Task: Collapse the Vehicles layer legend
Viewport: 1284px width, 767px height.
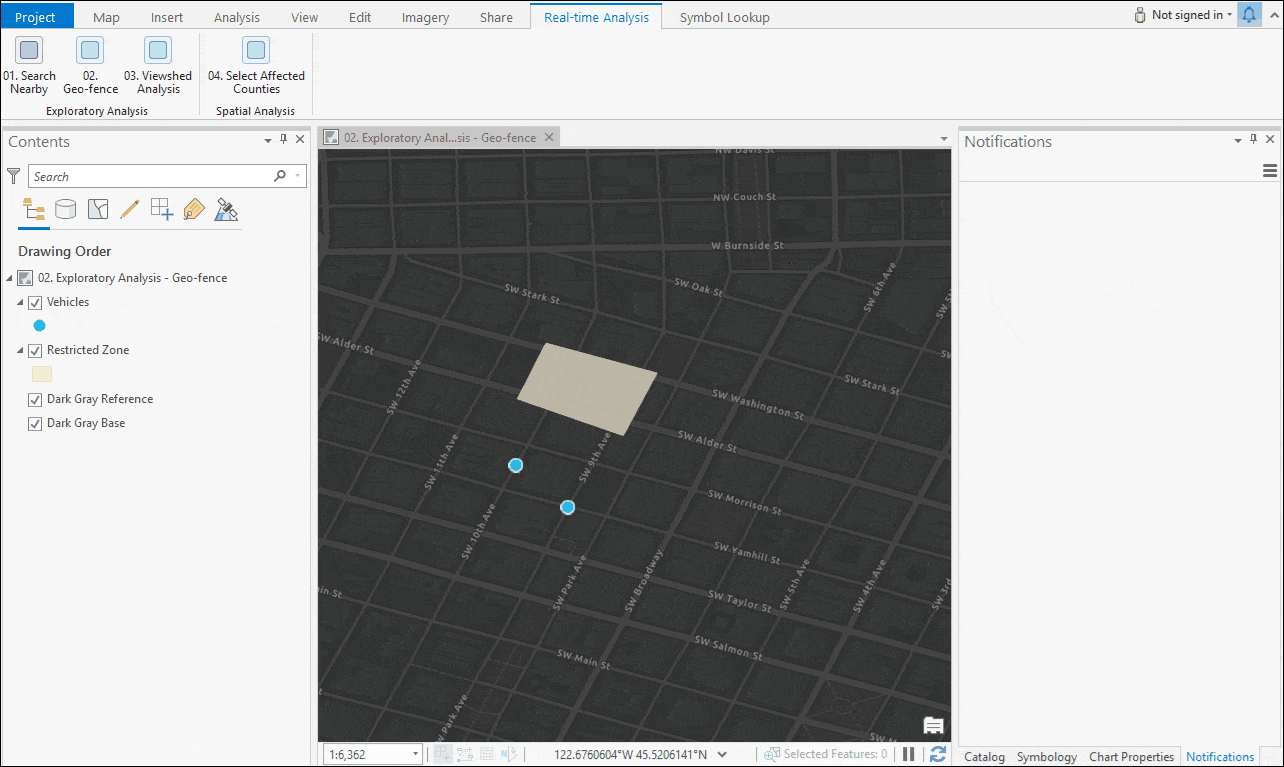Action: (x=20, y=302)
